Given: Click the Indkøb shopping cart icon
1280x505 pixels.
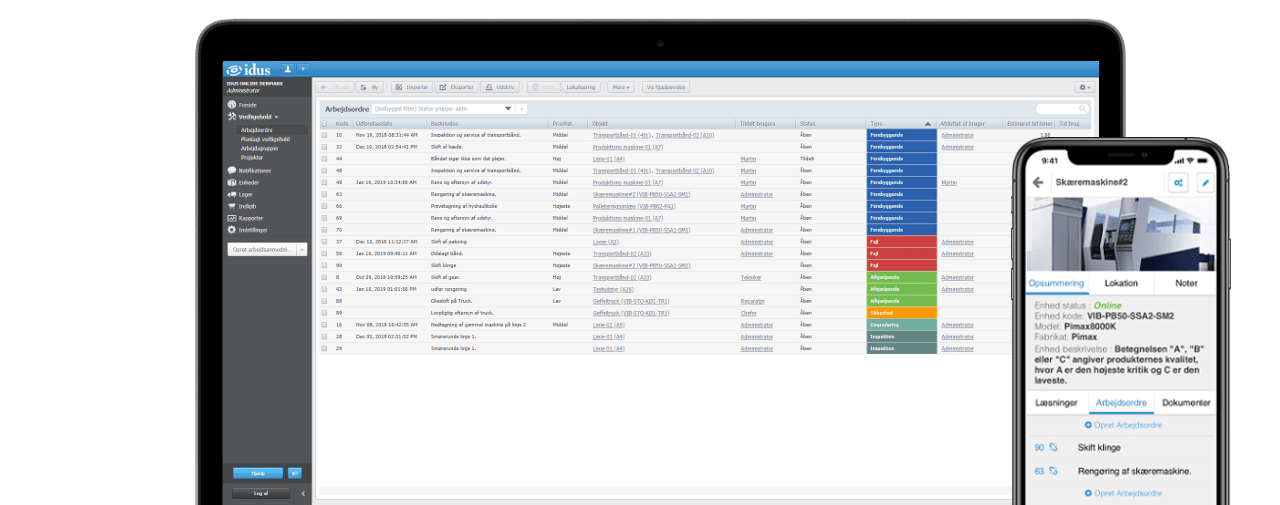Looking at the screenshot, I should pos(231,206).
